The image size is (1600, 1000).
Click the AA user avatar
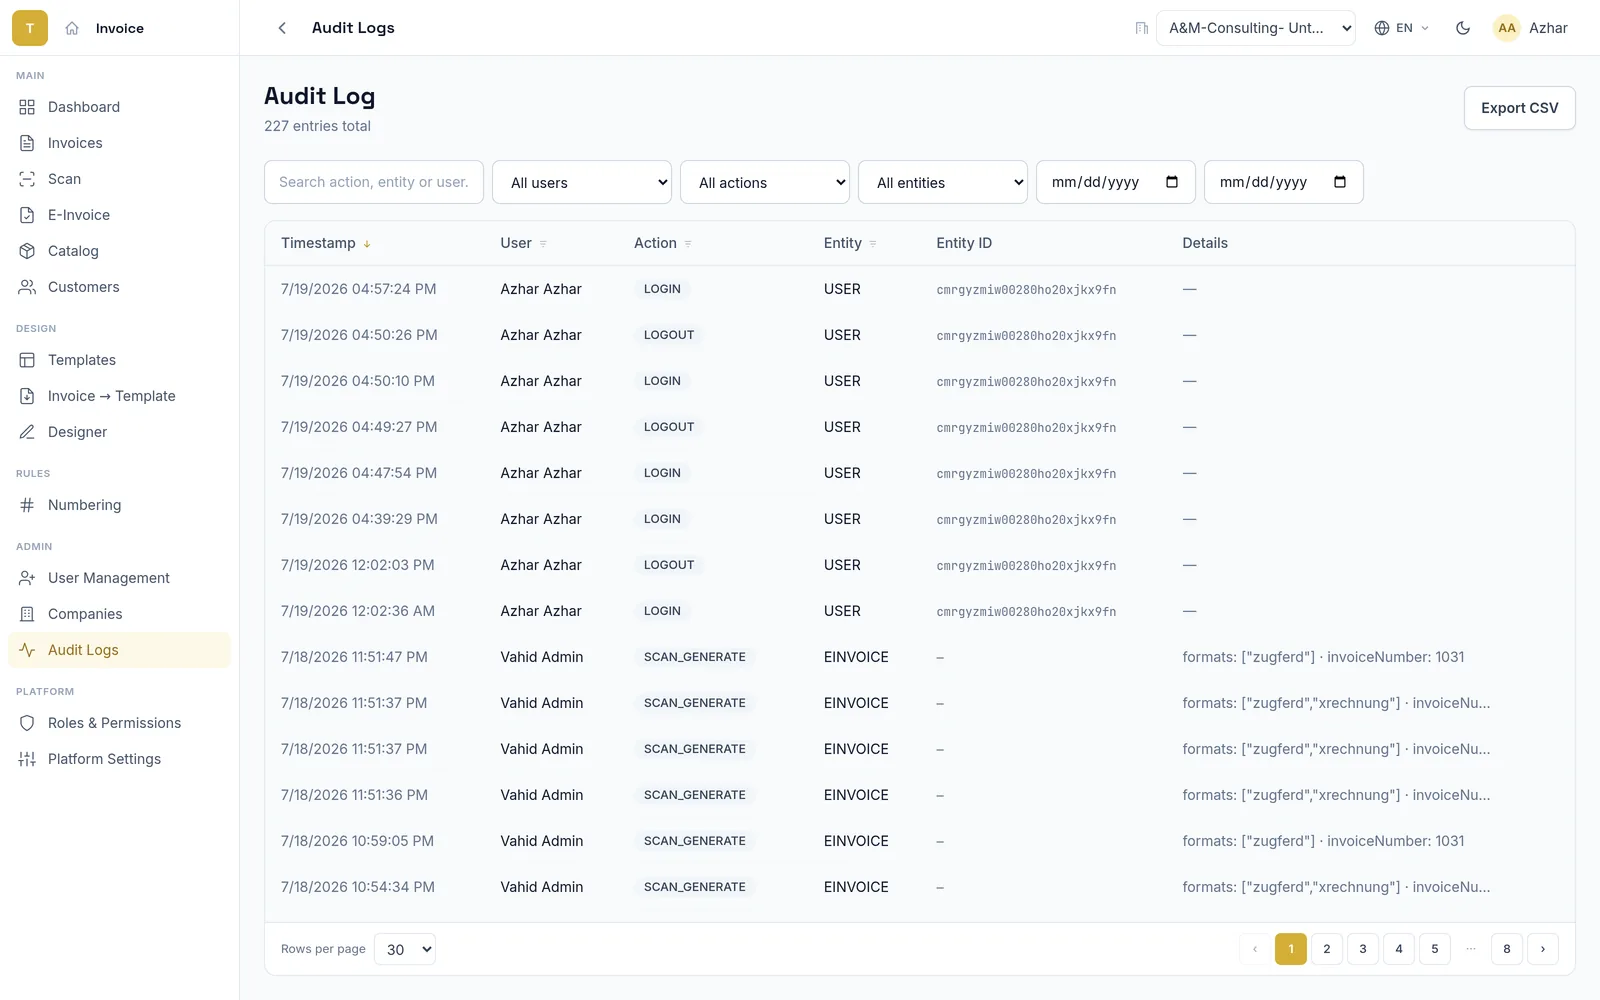pyautogui.click(x=1507, y=28)
